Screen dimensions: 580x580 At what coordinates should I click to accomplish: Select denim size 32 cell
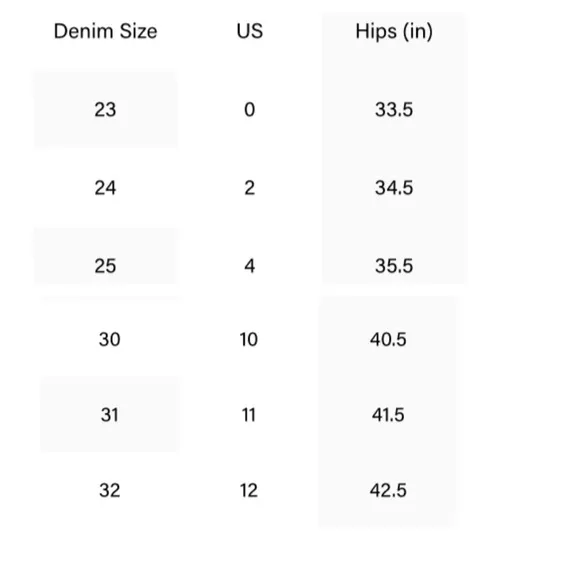(109, 490)
